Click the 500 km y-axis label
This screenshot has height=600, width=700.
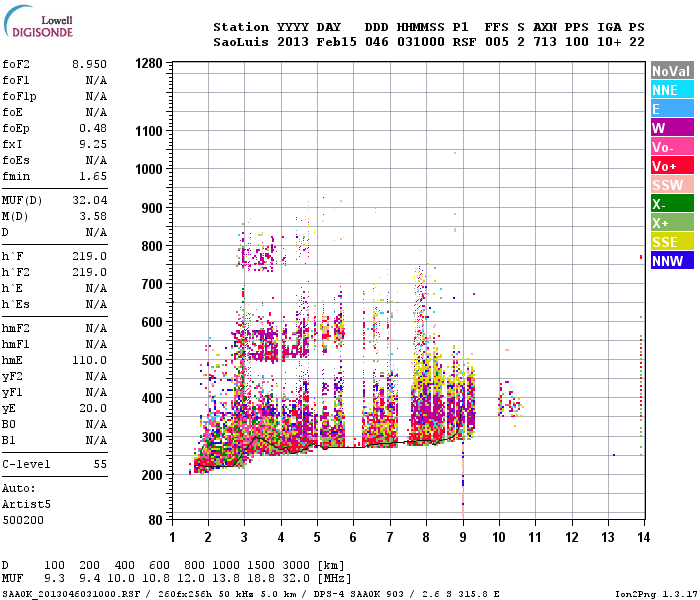[152, 360]
